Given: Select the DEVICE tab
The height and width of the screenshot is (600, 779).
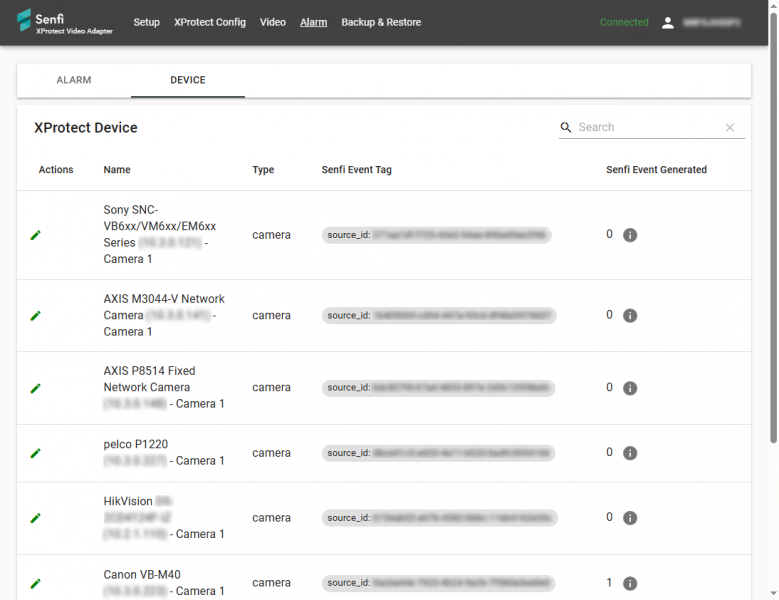Looking at the screenshot, I should 188,80.
